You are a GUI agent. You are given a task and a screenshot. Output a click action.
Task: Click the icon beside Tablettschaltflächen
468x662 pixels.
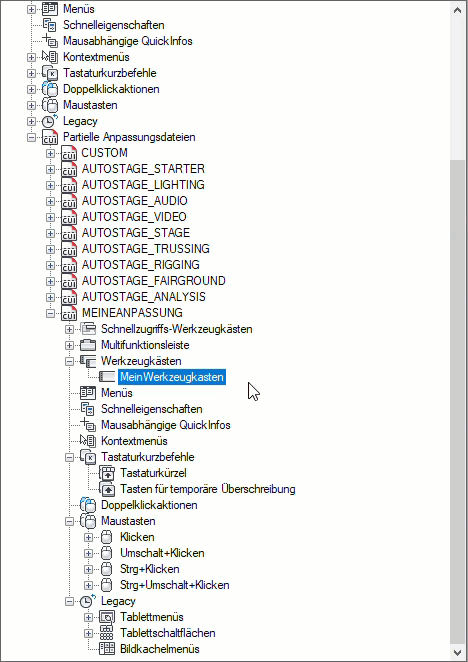tap(107, 633)
